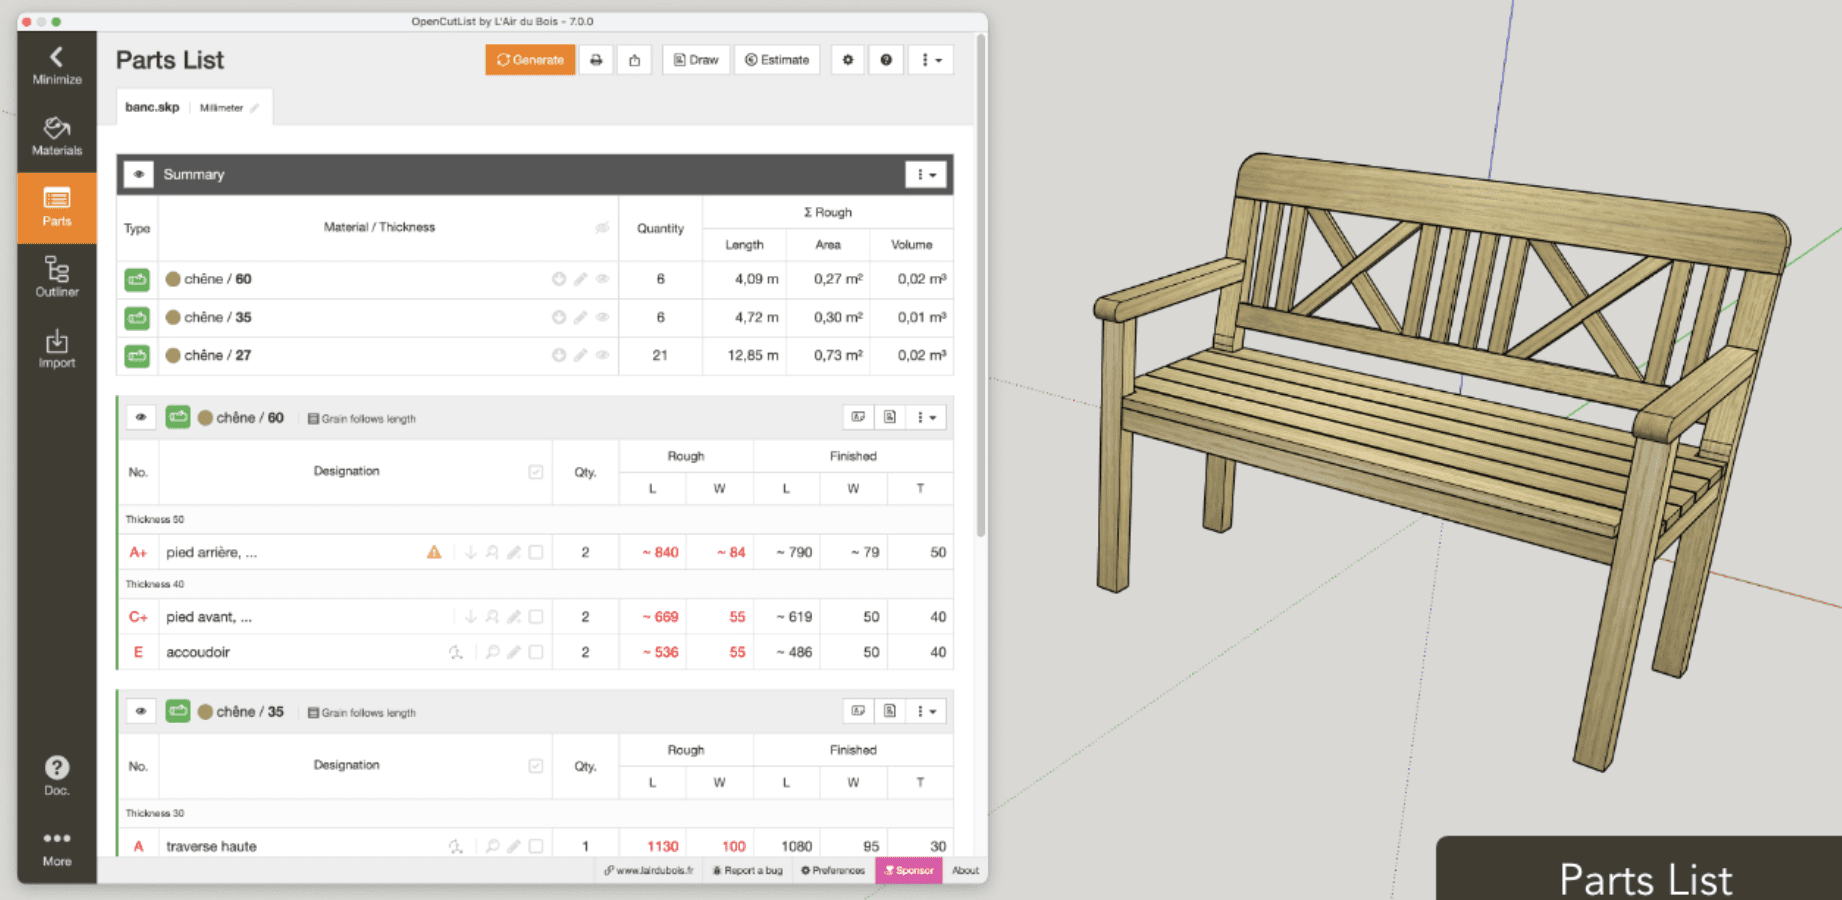Click the green type icon for chêne / 27 in the summary
This screenshot has height=900, width=1842.
(x=137, y=355)
